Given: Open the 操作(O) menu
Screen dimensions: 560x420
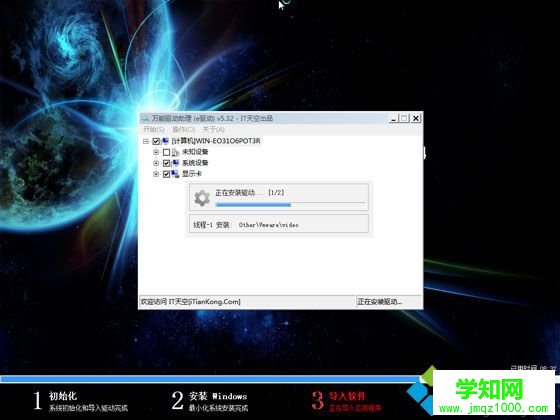Looking at the screenshot, I should click(184, 129).
